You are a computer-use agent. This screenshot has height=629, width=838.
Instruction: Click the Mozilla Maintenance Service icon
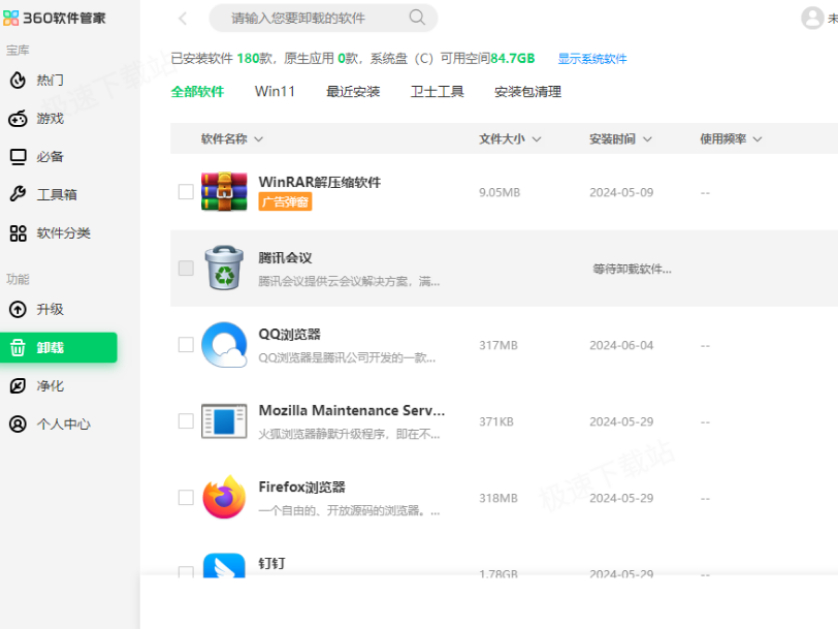coord(224,421)
